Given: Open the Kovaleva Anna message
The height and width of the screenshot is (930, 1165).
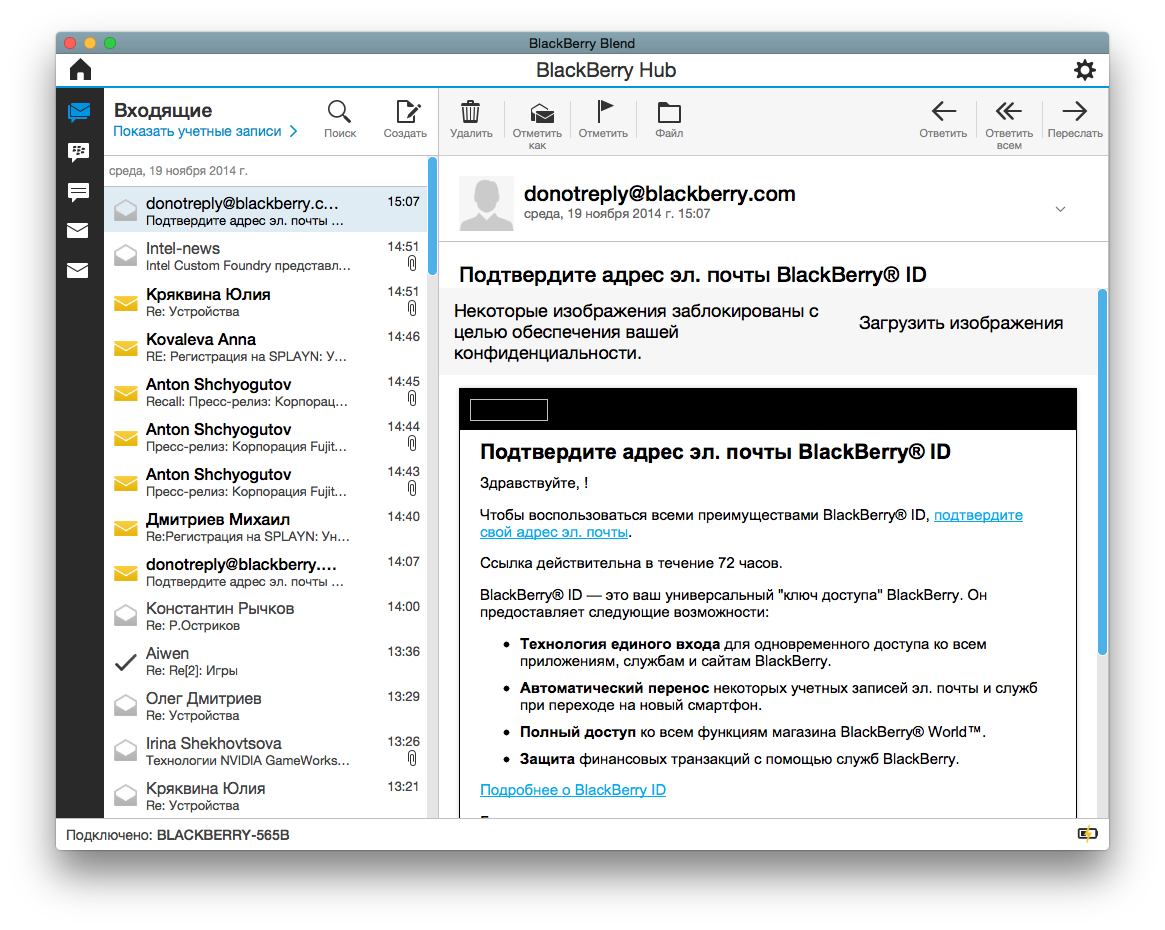Looking at the screenshot, I should point(266,346).
